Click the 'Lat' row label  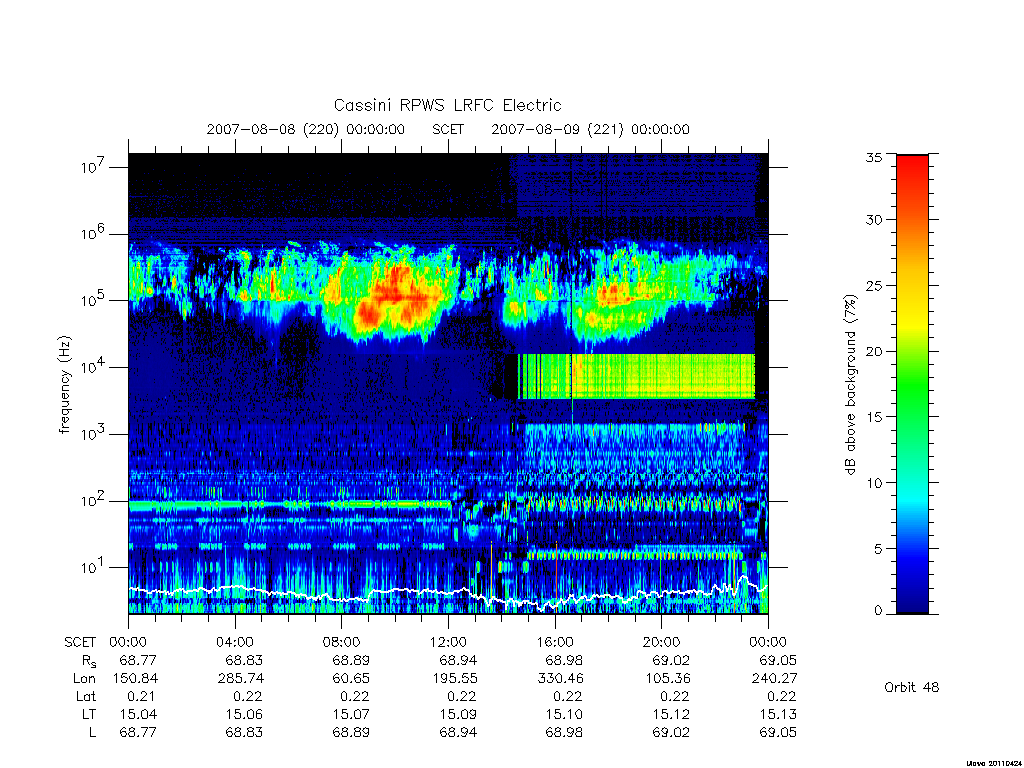coord(86,697)
